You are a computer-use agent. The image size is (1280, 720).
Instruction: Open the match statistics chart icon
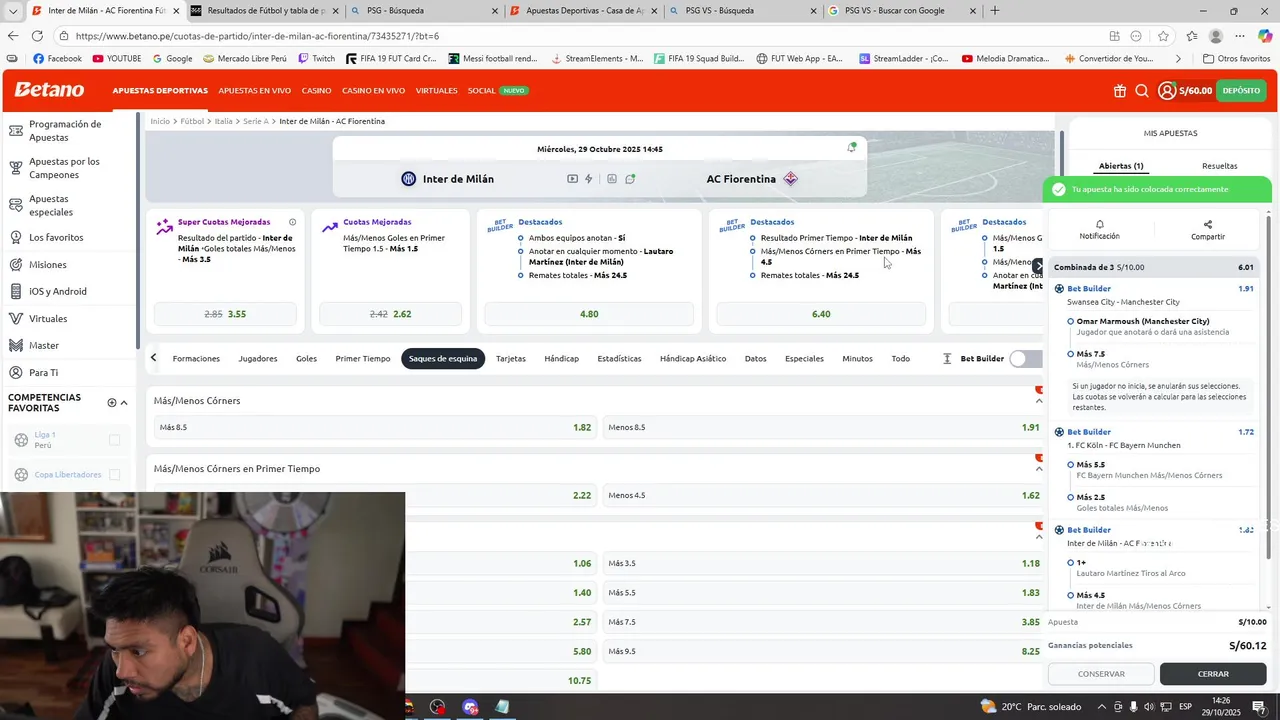[x=611, y=179]
